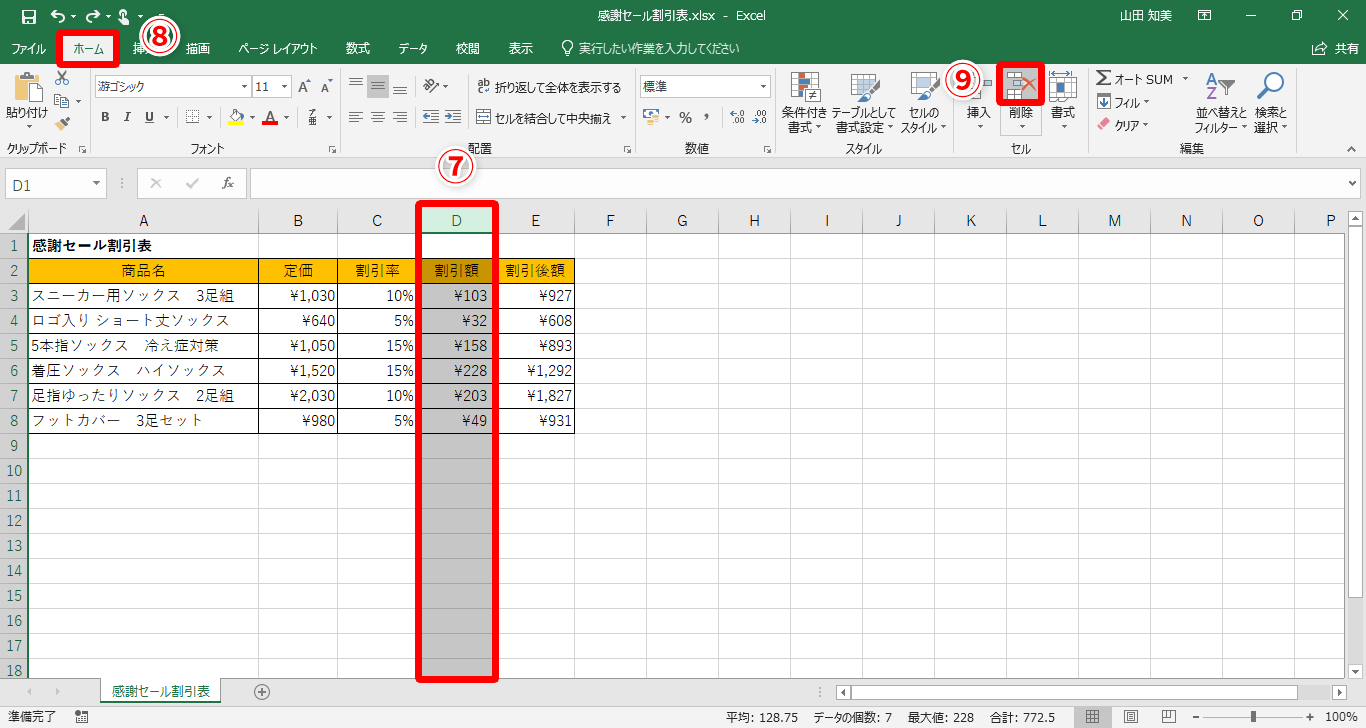This screenshot has height=728, width=1366.
Task: Apply fill color with the paint bucket
Action: coord(236,117)
